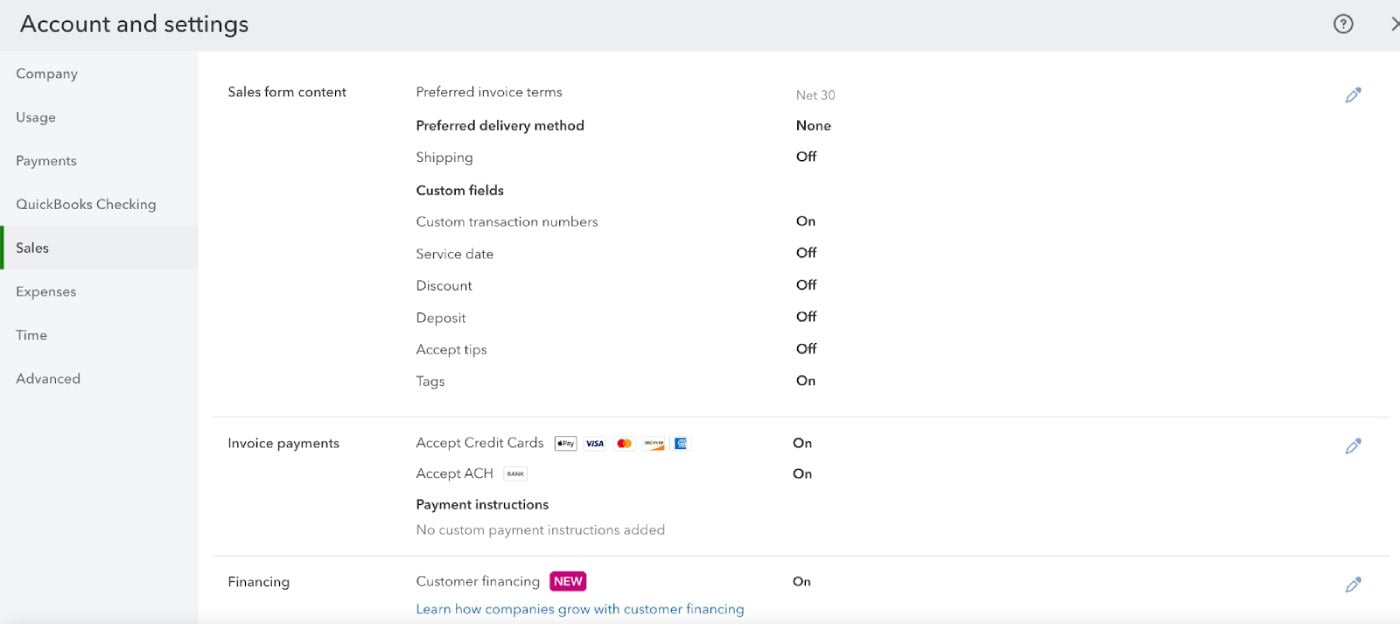
Task: Click the Net 30 invoice terms value
Action: tap(815, 96)
